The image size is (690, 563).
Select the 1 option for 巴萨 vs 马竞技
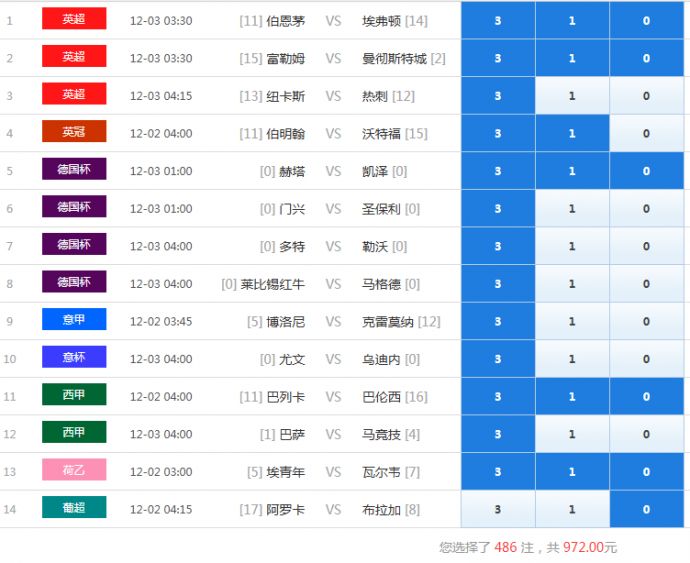tap(572, 434)
